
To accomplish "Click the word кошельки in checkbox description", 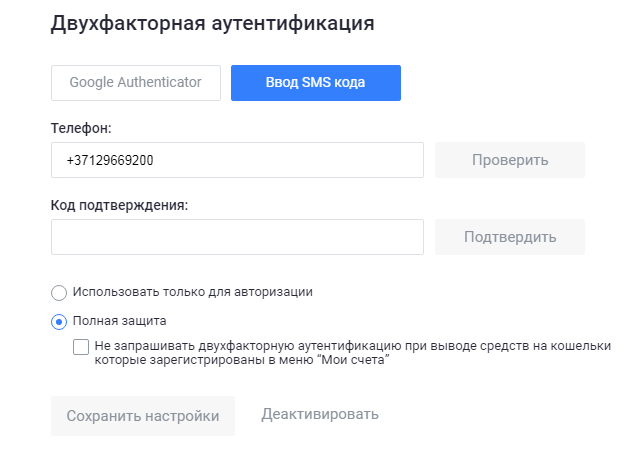I will [x=582, y=346].
